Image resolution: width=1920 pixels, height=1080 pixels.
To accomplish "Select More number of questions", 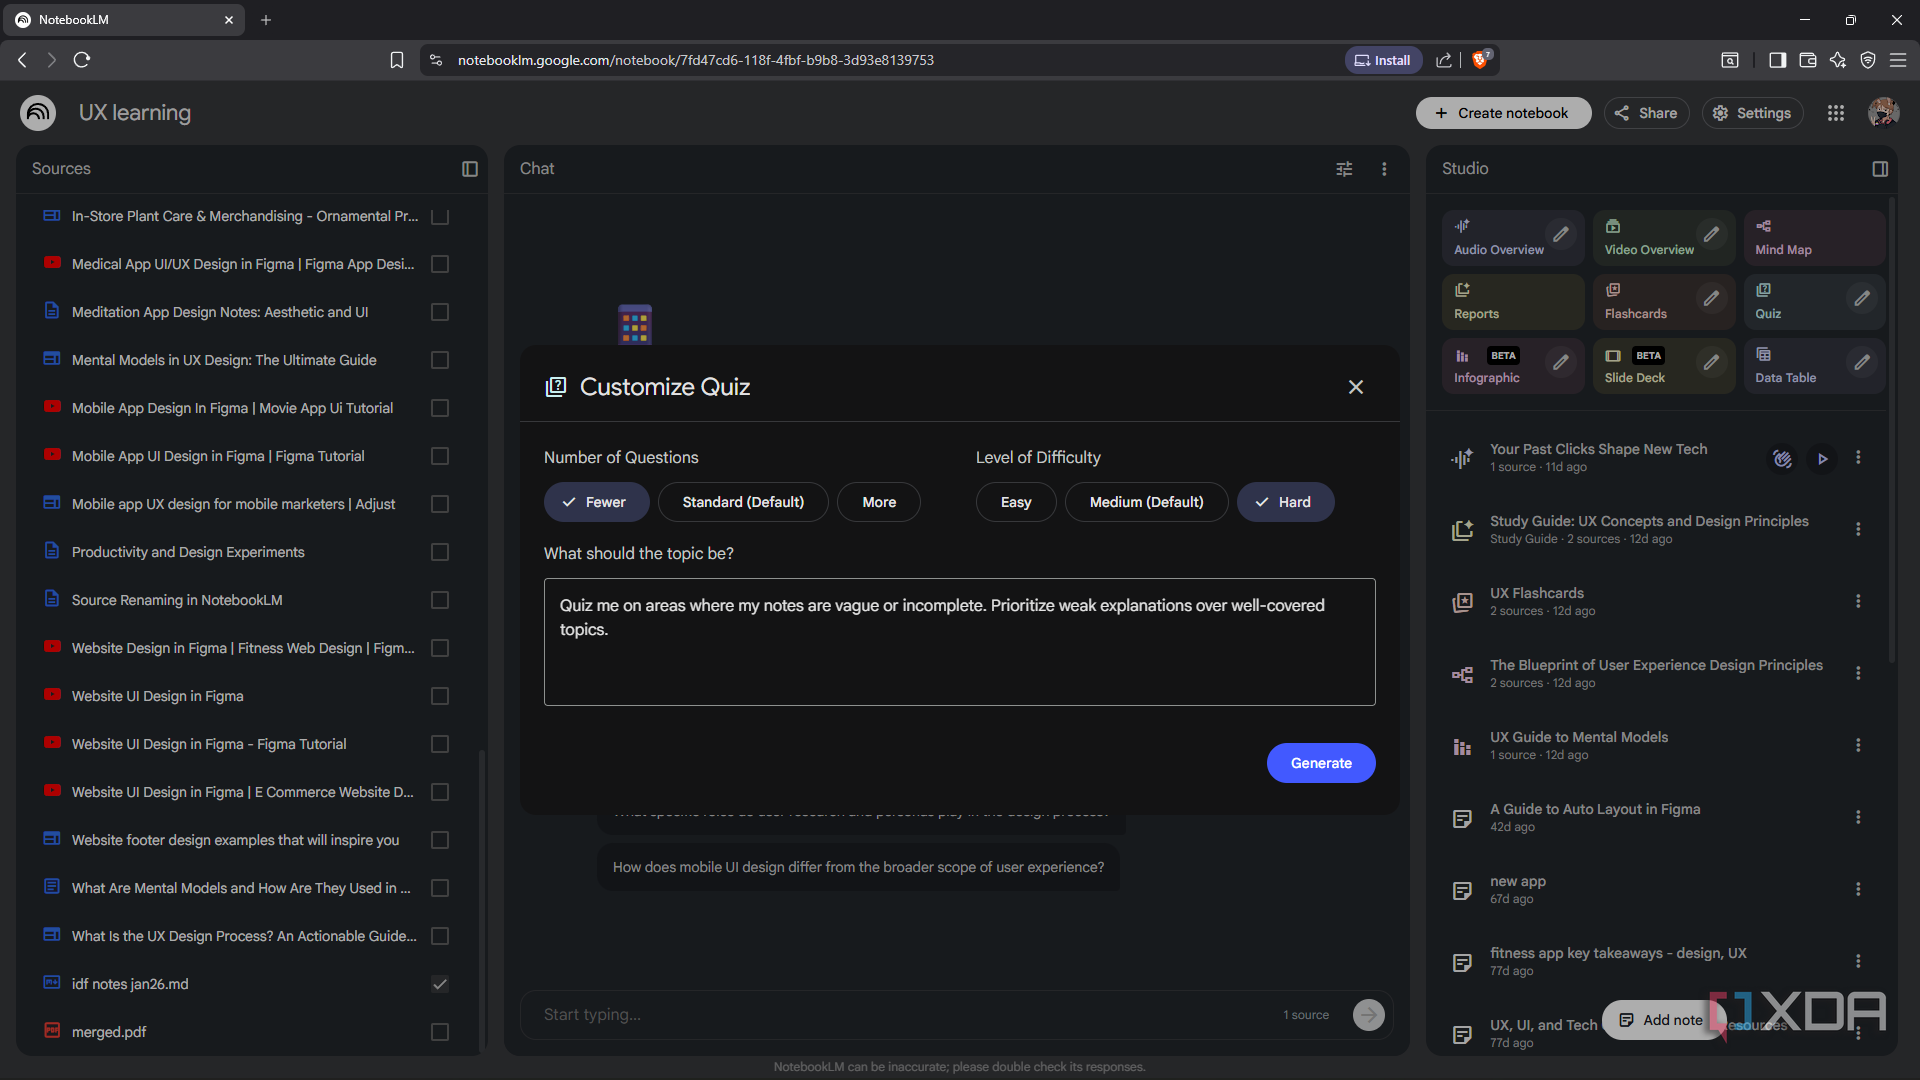I will (879, 502).
